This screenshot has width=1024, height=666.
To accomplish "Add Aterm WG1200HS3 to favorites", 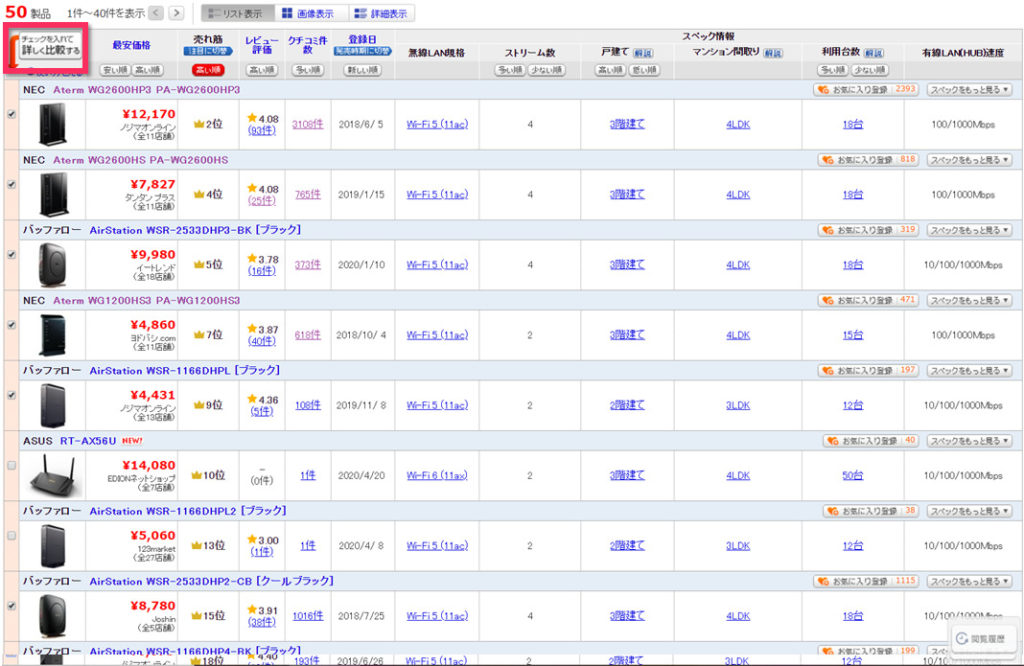I will click(869, 300).
